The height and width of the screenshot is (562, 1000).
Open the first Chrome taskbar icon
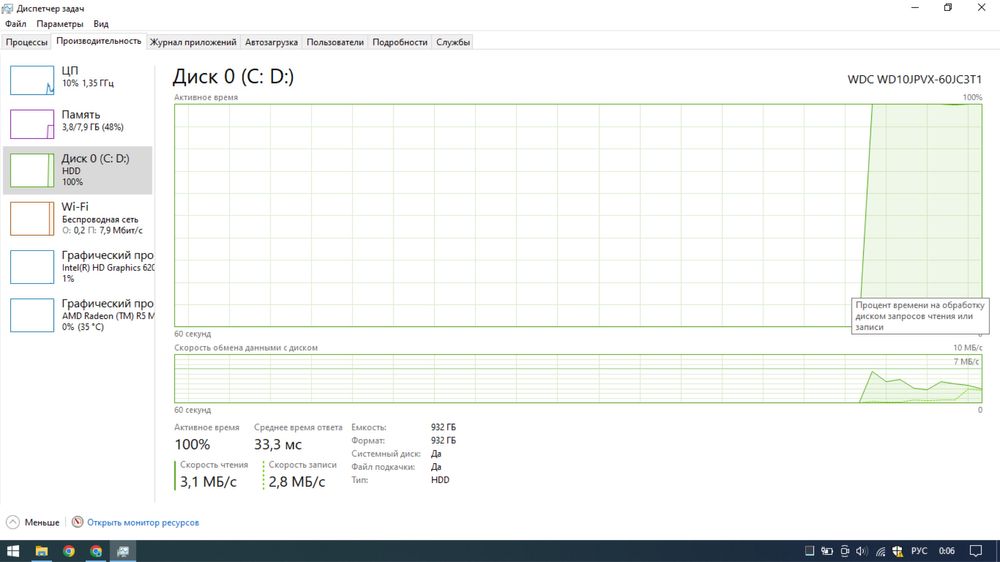(x=69, y=551)
